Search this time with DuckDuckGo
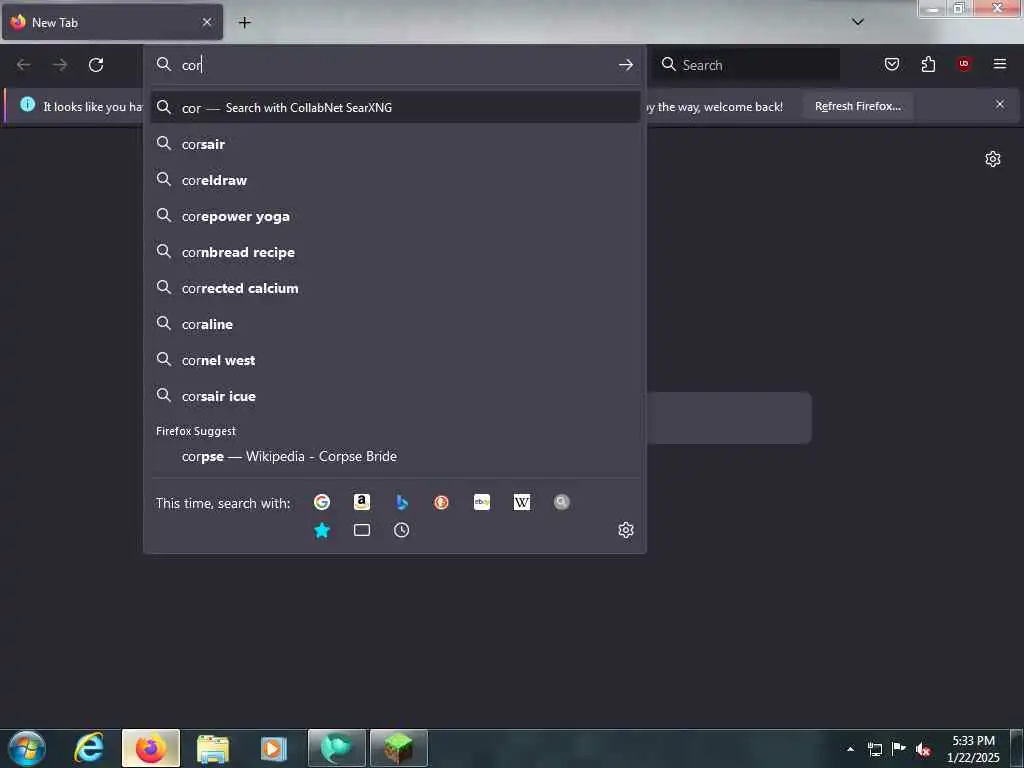The width and height of the screenshot is (1024, 768). point(441,502)
